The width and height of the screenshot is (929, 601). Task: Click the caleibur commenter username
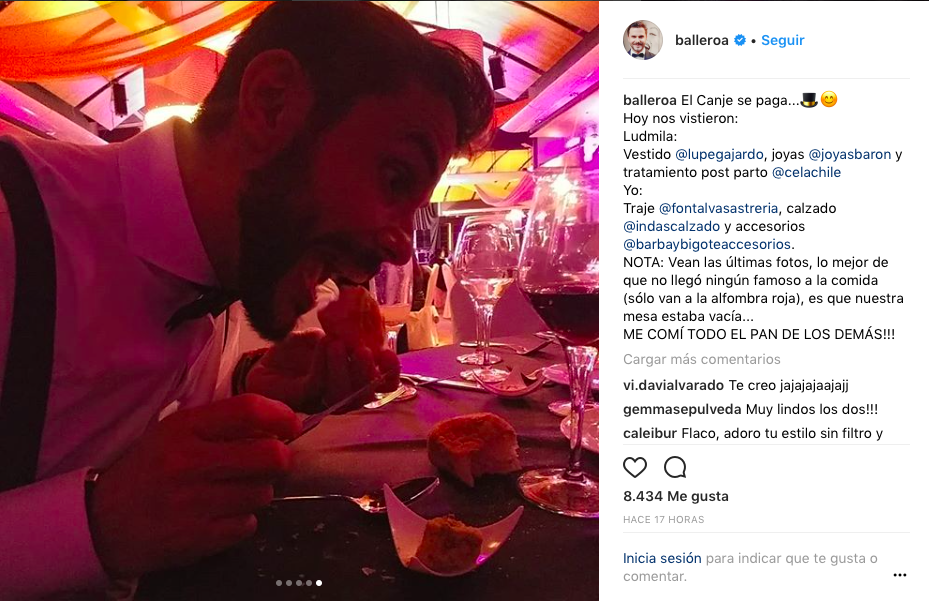click(650, 433)
